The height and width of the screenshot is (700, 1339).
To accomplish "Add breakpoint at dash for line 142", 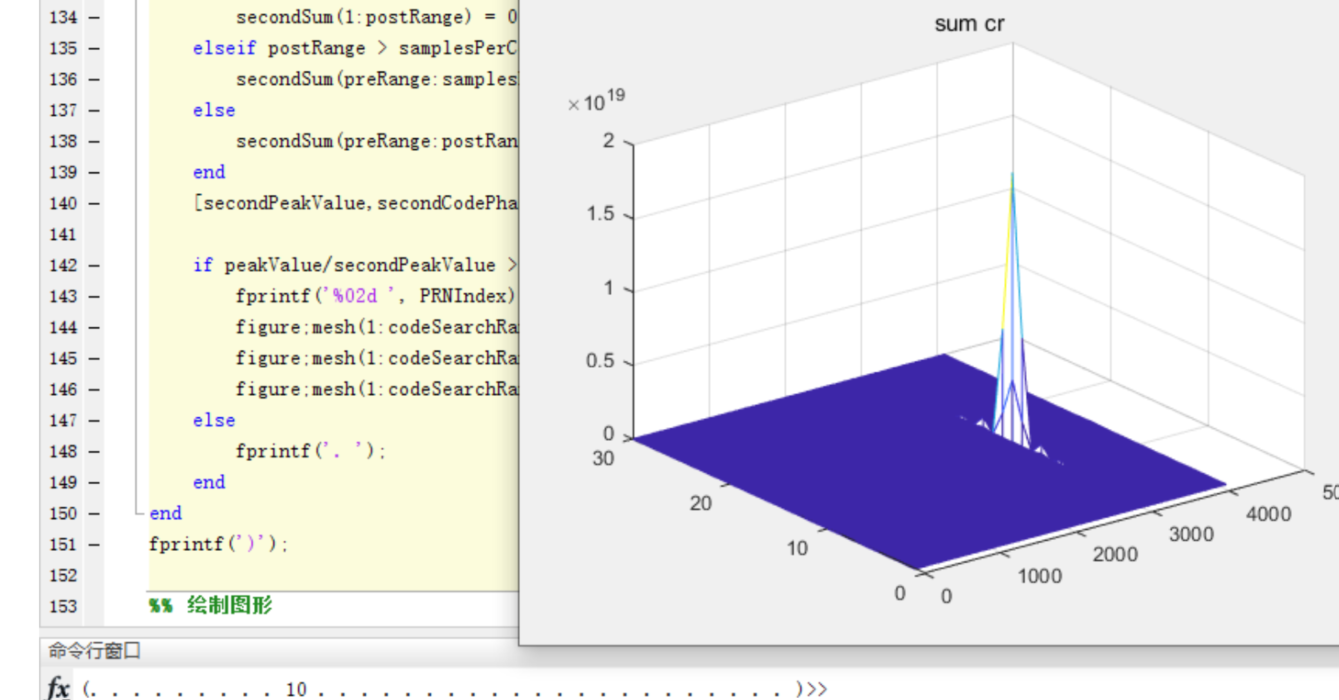I will coord(94,265).
